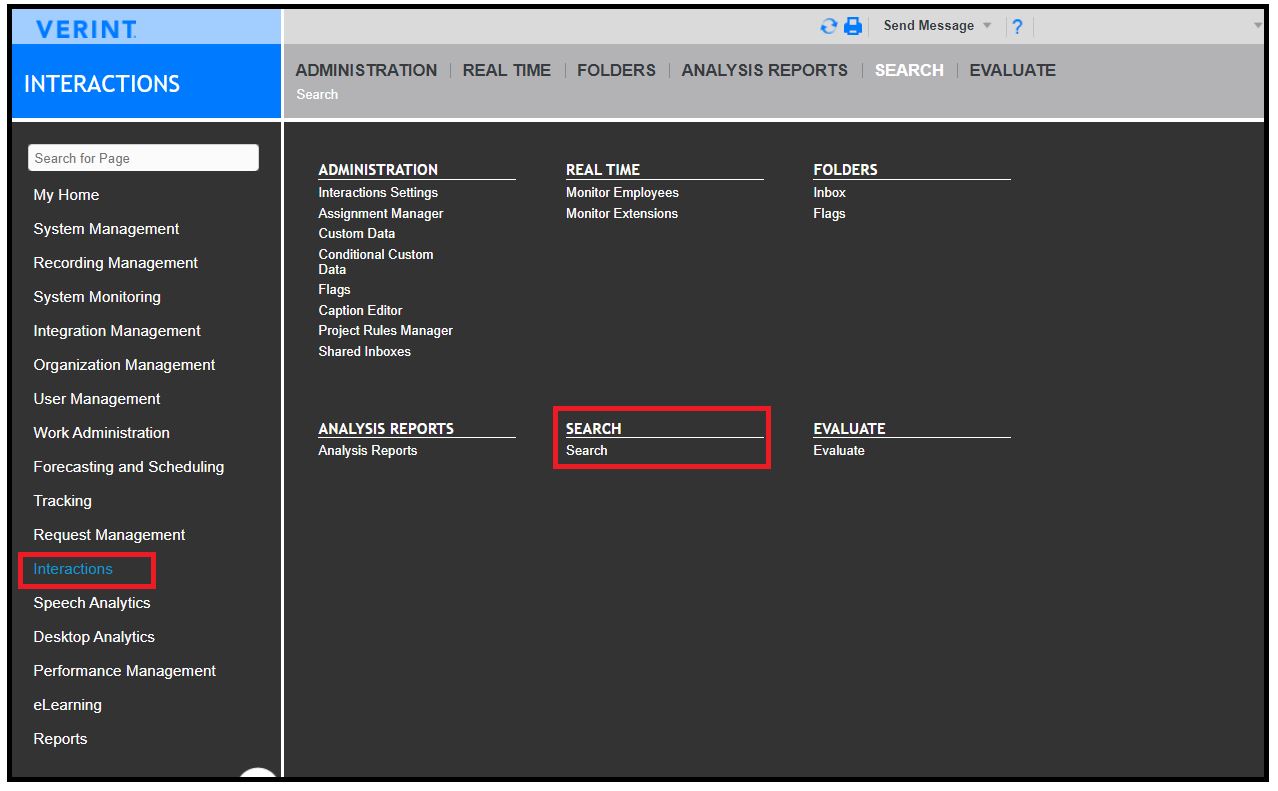The height and width of the screenshot is (791, 1278).
Task: Open the ANALYSIS REPORTS tab in the top navigation
Action: click(764, 70)
